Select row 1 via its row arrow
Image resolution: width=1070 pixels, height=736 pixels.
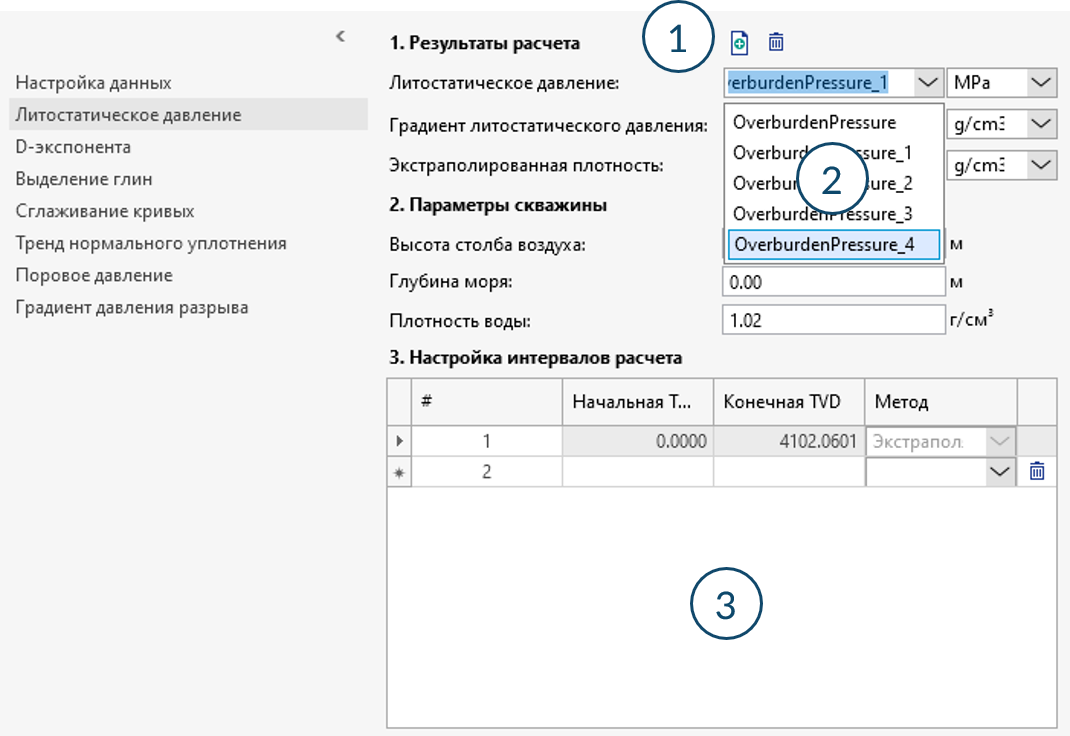399,441
